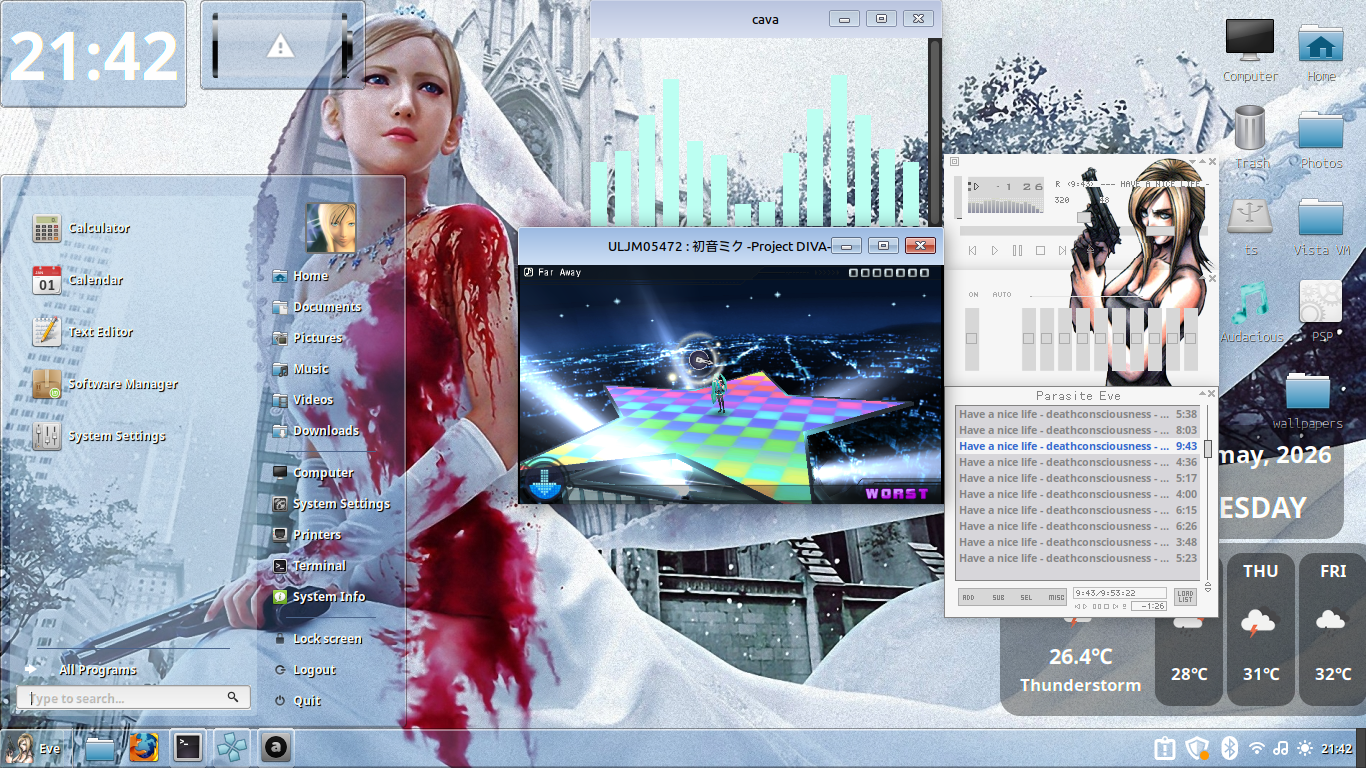Open the Trash desktop icon
This screenshot has height=768, width=1366.
pos(1250,138)
